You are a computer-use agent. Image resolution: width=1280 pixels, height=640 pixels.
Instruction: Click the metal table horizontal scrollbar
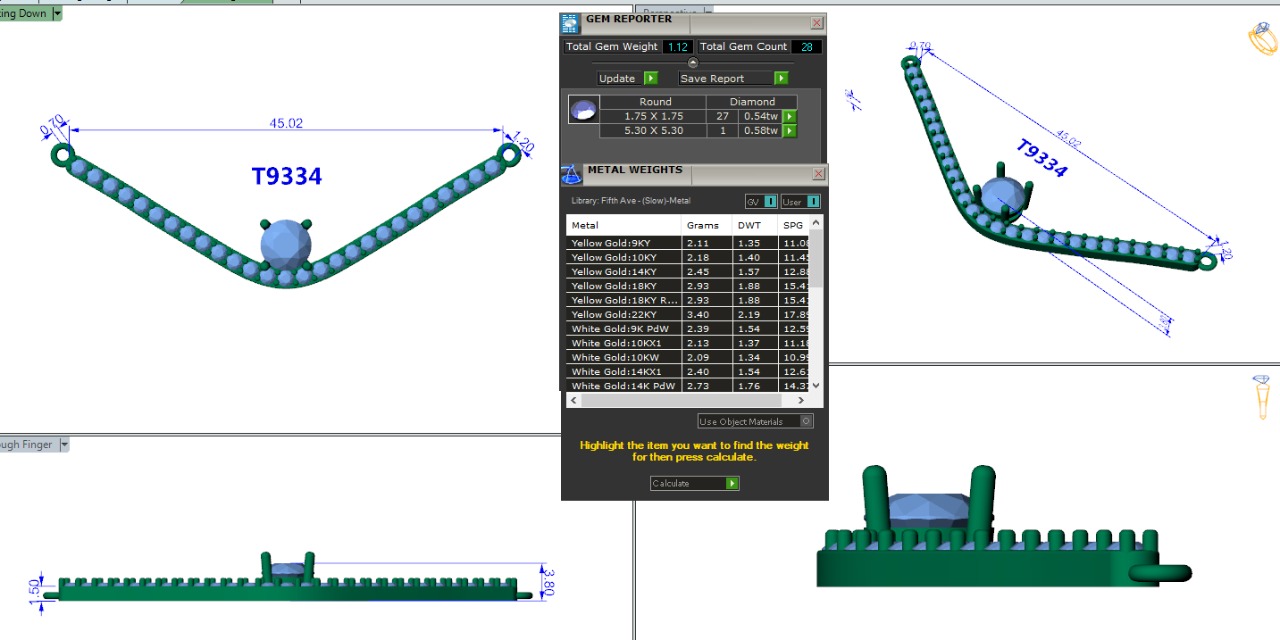[690, 400]
